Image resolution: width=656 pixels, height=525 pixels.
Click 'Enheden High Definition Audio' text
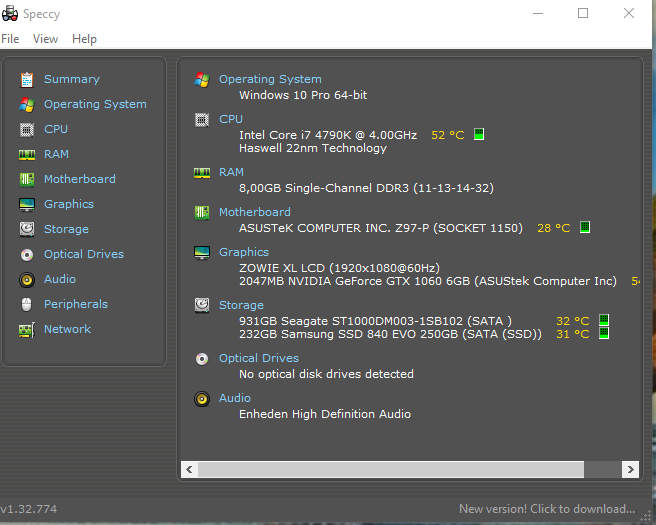325,414
